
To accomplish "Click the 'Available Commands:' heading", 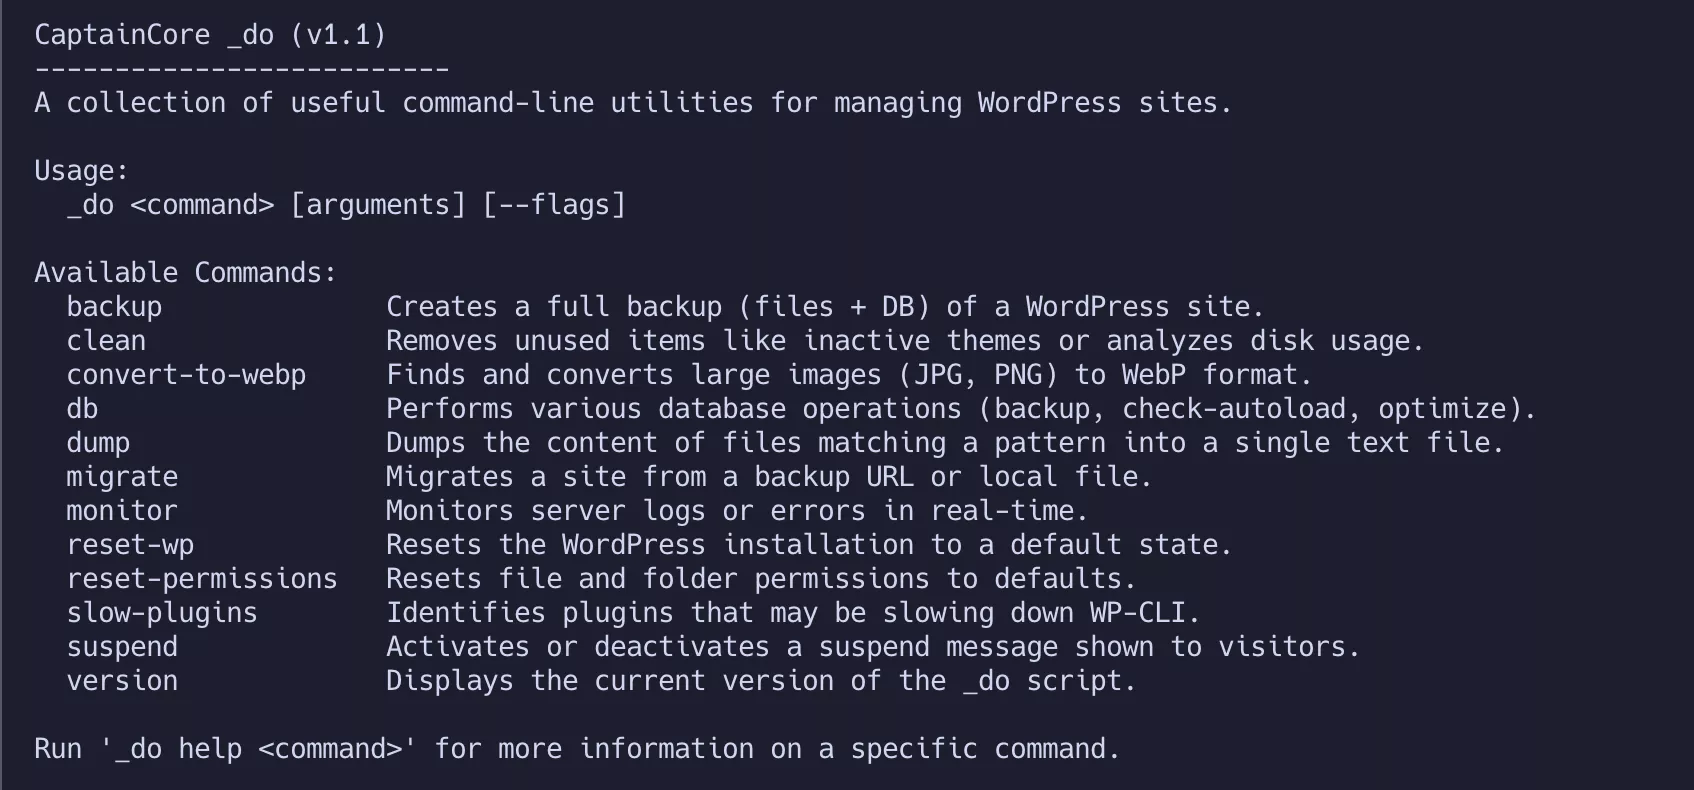I will (x=186, y=273).
